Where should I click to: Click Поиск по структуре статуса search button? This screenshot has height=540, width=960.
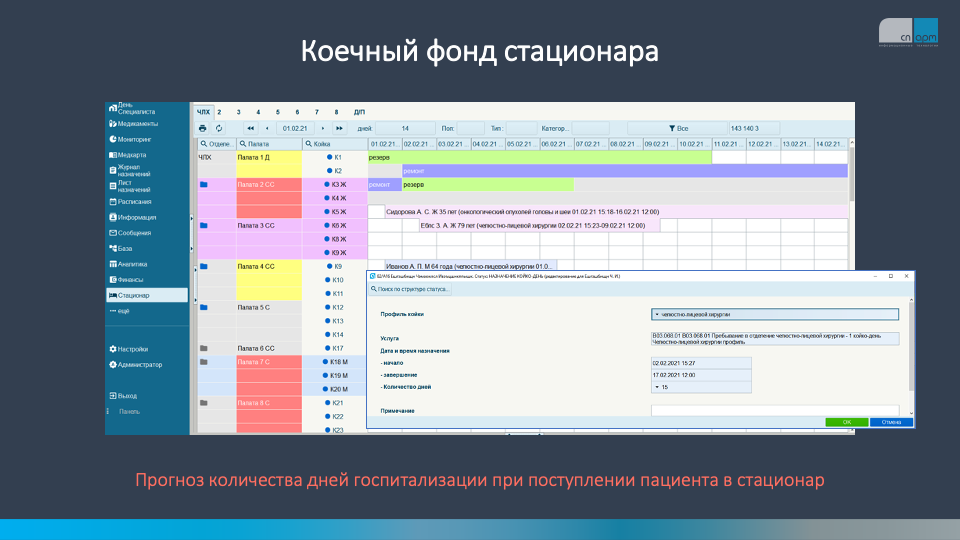tap(410, 289)
